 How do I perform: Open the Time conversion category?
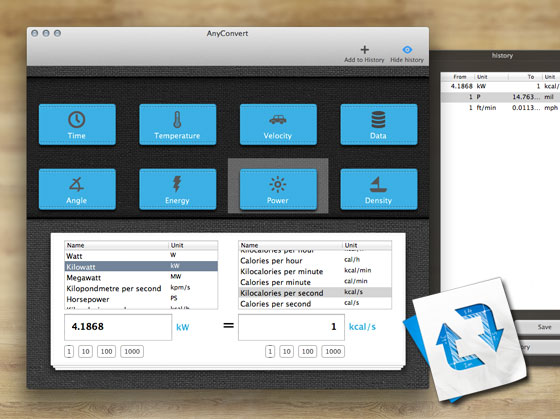(77, 124)
